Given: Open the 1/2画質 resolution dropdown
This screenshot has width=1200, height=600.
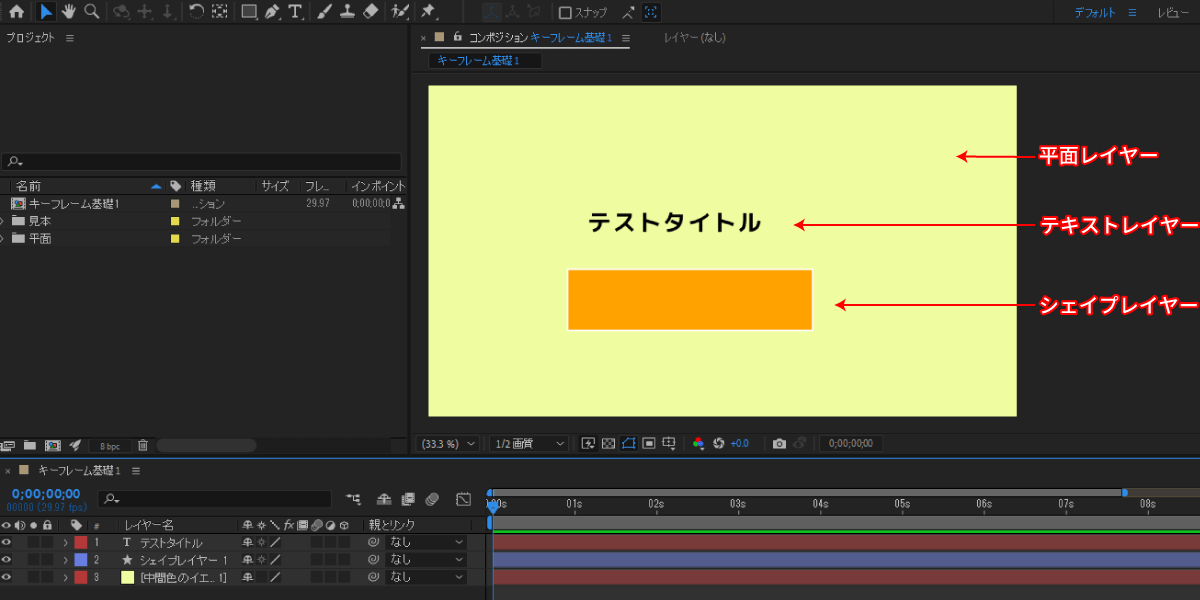Looking at the screenshot, I should tap(529, 443).
